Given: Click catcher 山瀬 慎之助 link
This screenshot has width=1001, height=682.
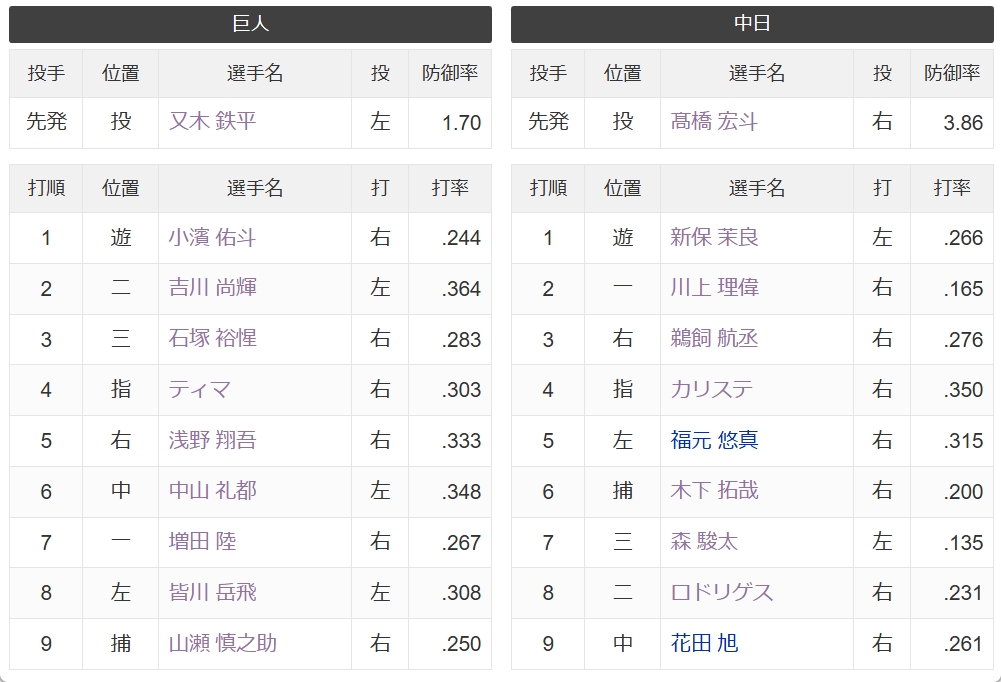Looking at the screenshot, I should coord(222,642).
